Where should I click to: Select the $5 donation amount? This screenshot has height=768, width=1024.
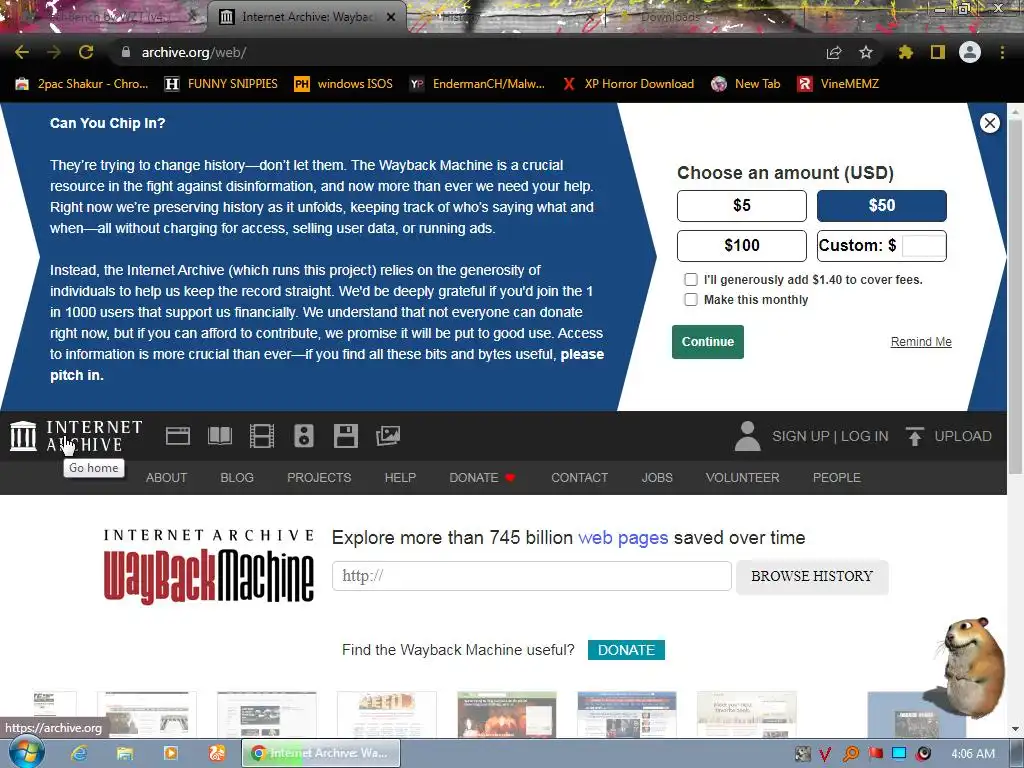point(741,206)
